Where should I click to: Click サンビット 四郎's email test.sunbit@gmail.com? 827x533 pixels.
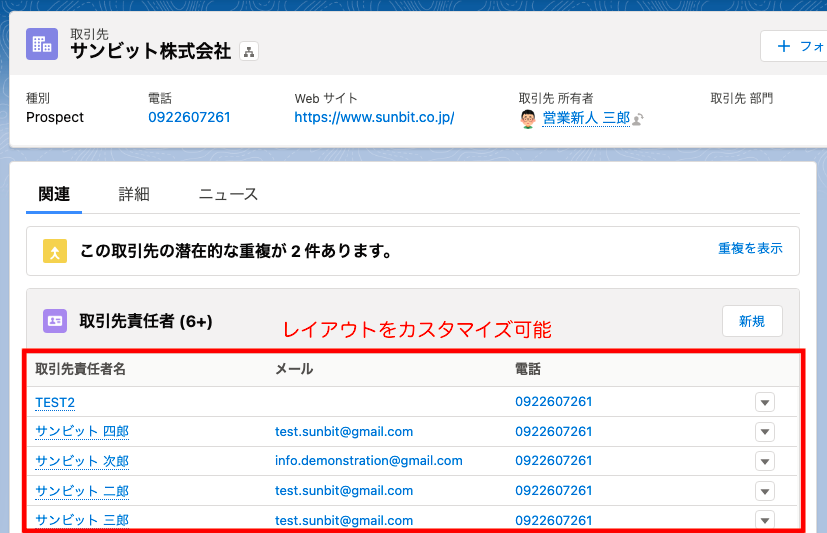[x=344, y=431]
